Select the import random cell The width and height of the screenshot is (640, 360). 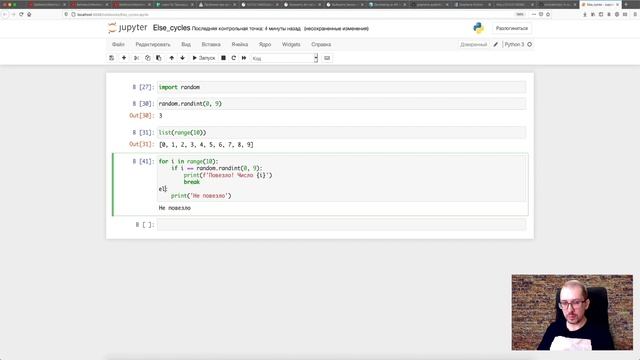[342, 87]
